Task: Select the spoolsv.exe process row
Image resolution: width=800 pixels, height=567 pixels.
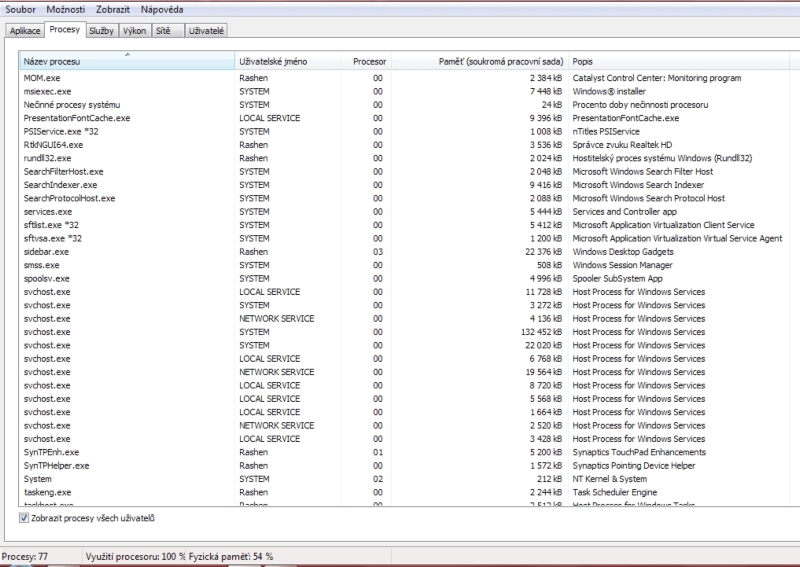Action: click(x=47, y=279)
